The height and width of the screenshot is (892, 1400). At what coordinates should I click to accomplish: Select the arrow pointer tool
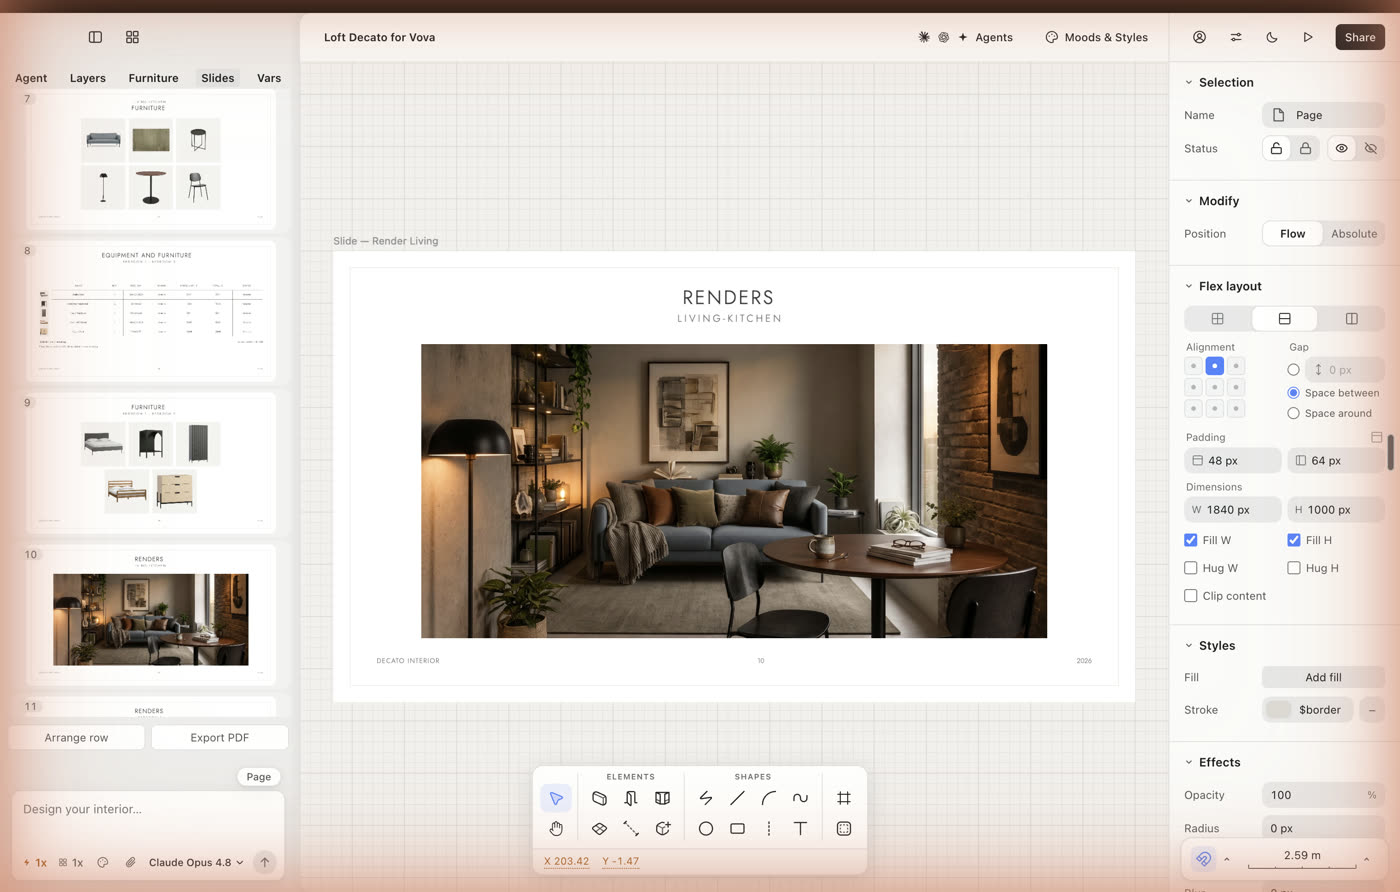click(x=556, y=798)
